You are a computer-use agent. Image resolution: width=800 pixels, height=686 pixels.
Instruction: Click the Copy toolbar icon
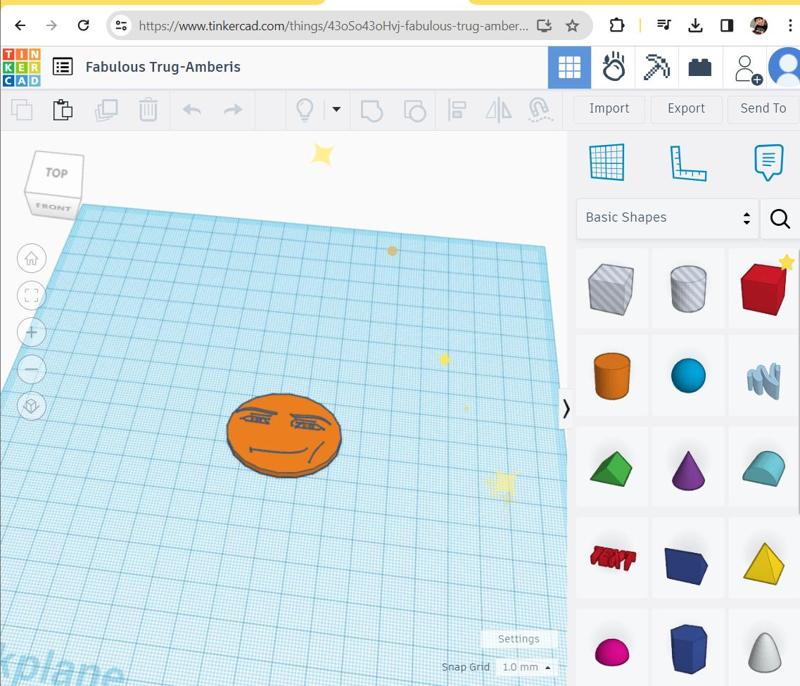(x=21, y=110)
